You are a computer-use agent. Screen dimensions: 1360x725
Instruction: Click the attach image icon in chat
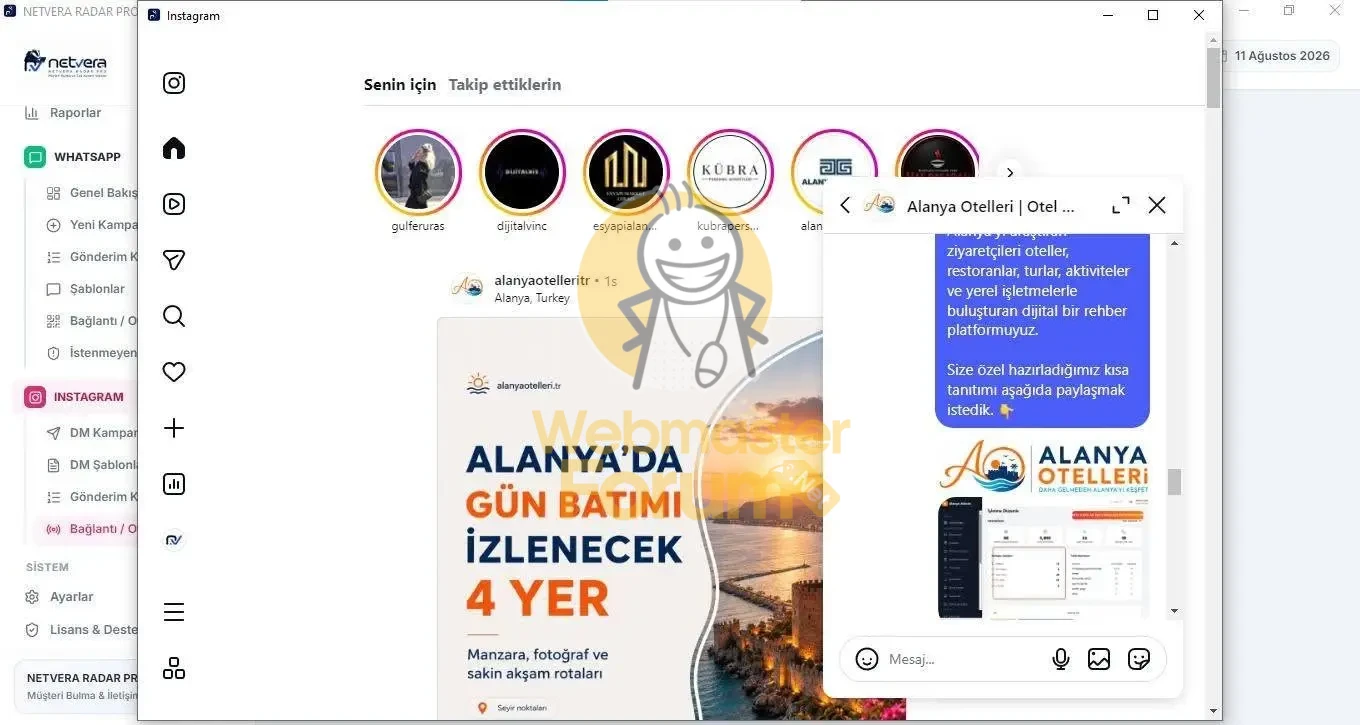pos(1099,659)
